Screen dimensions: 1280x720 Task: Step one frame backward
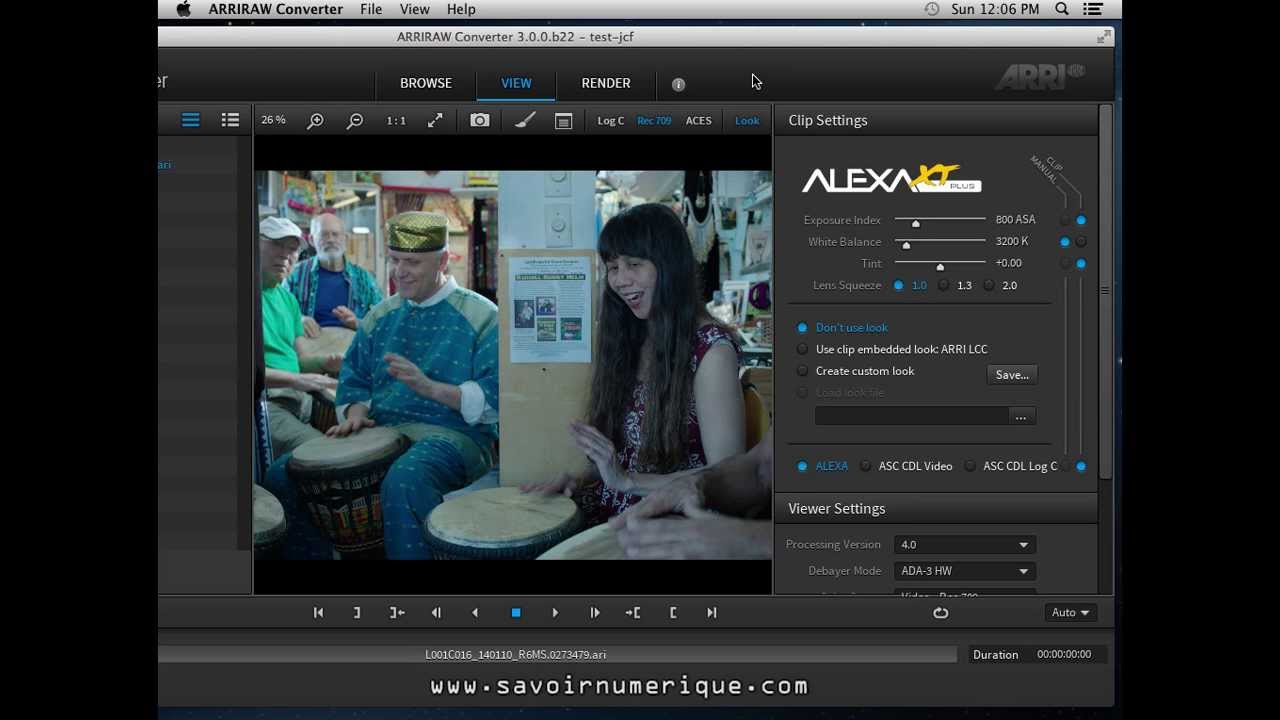[436, 613]
